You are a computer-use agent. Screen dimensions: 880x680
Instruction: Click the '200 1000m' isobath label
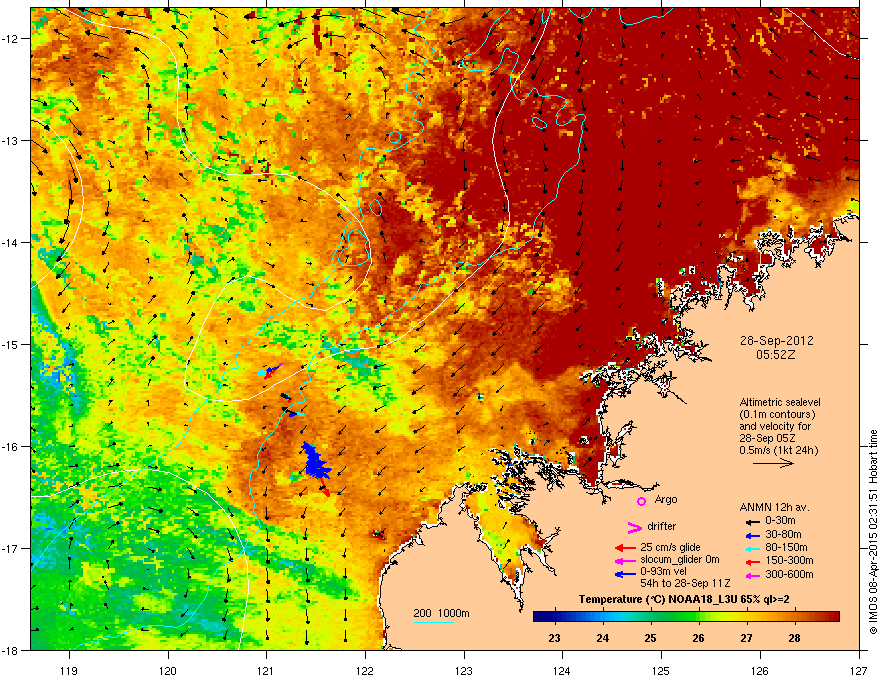click(x=441, y=613)
